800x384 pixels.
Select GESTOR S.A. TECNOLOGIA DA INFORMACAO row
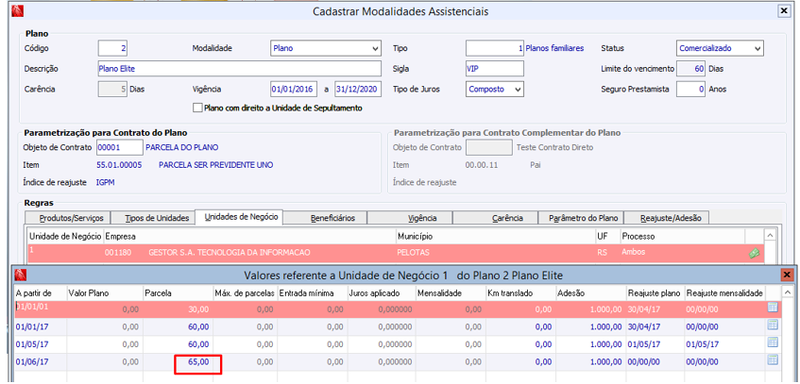(395, 253)
